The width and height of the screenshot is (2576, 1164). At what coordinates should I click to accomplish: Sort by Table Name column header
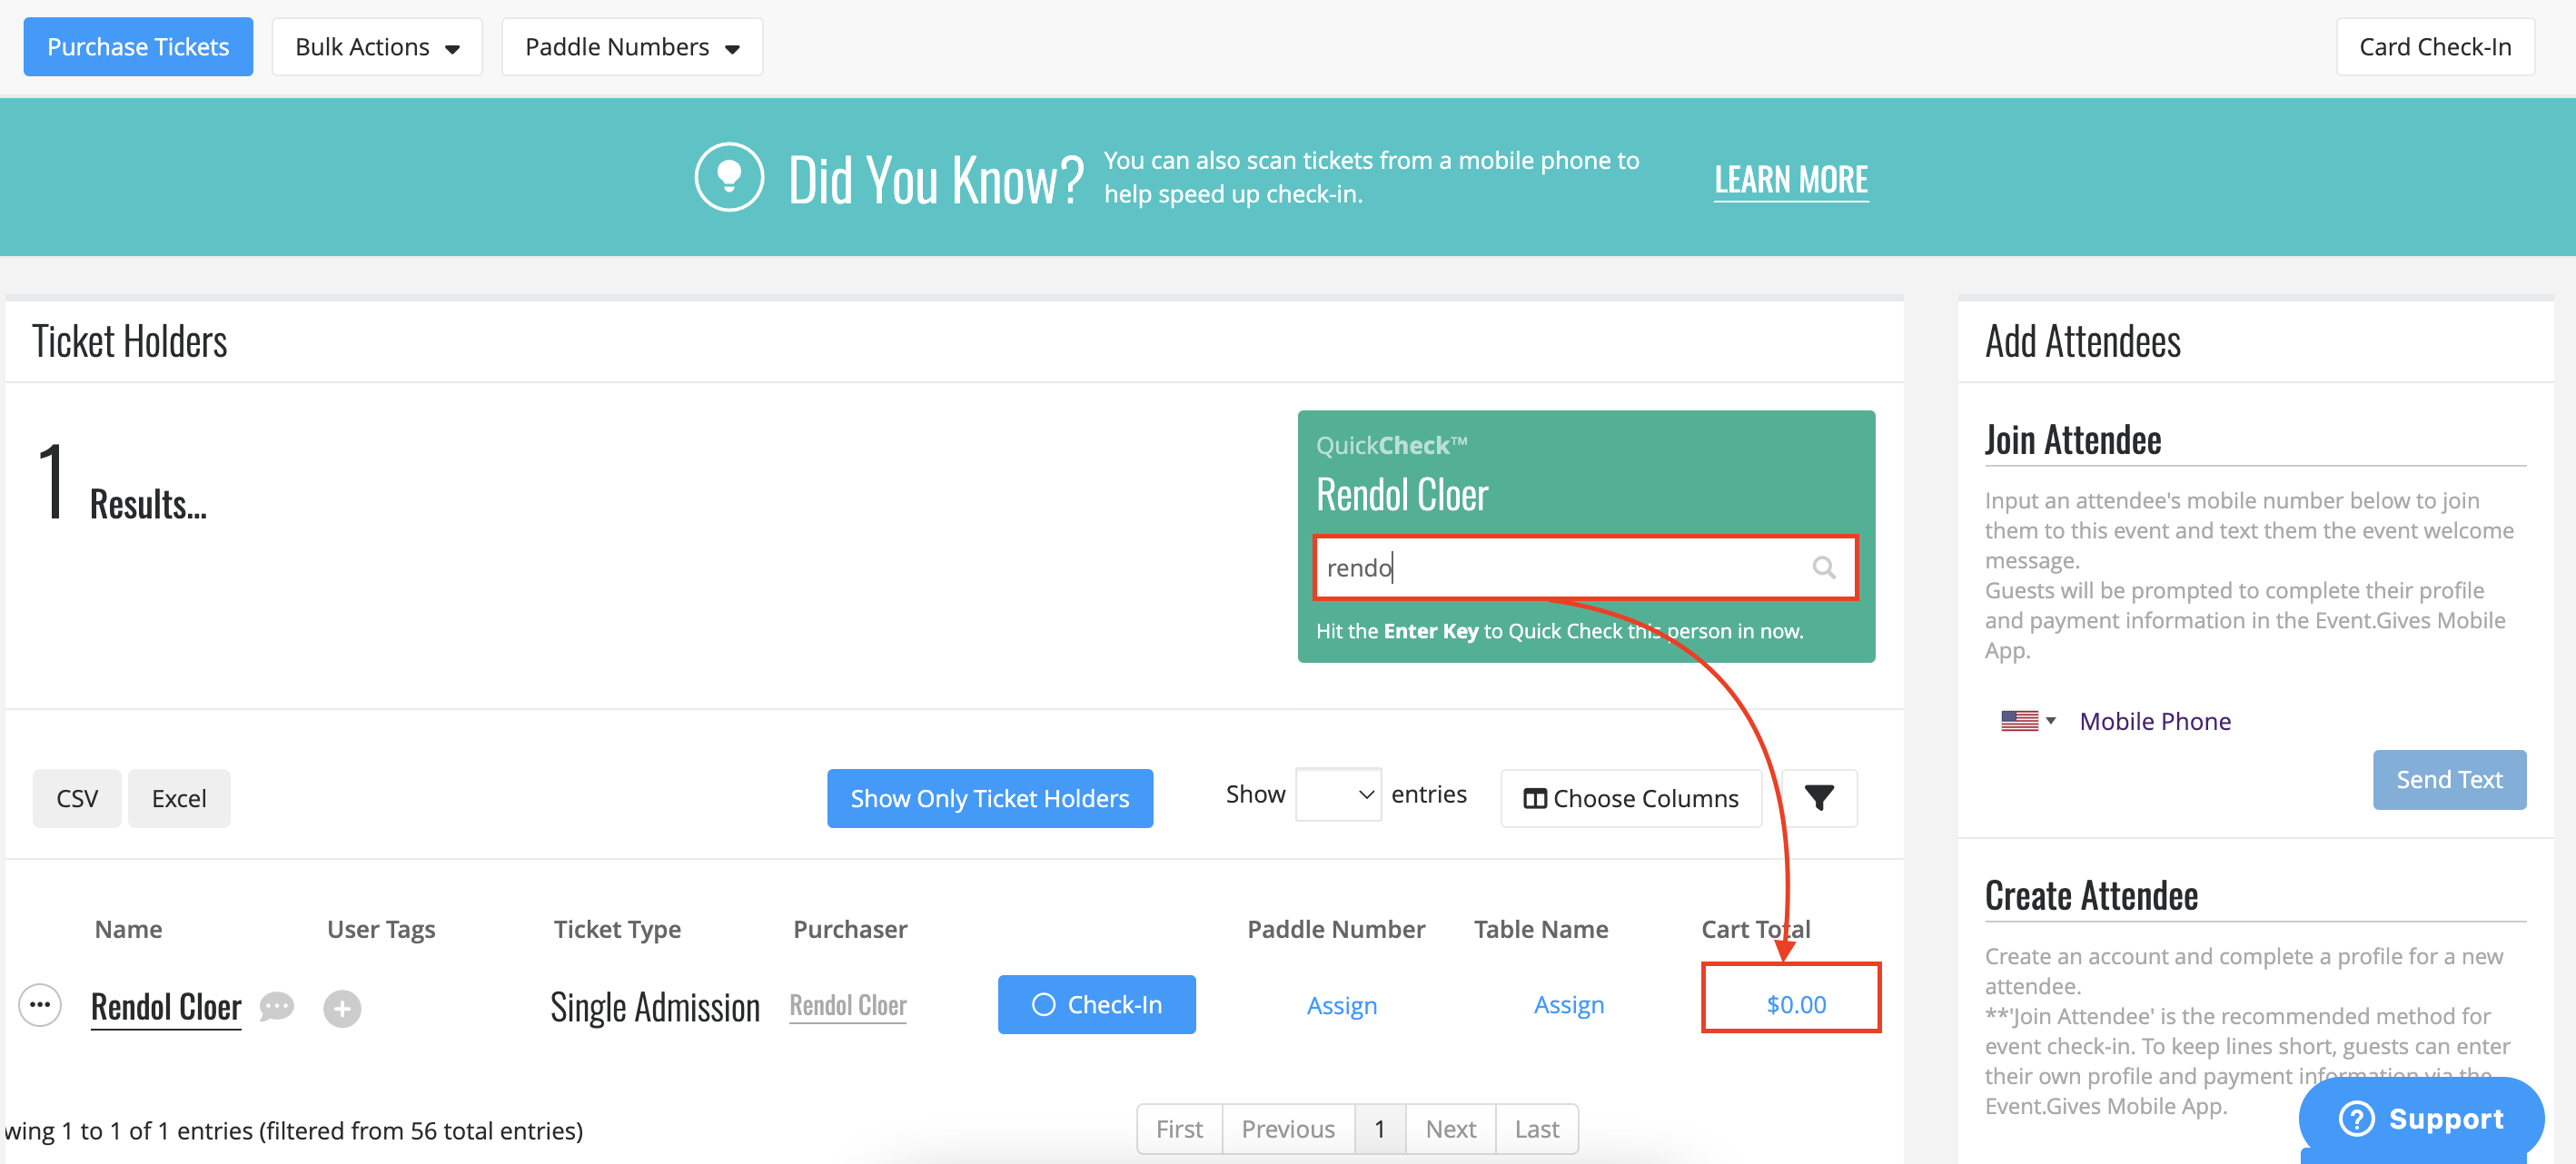pyautogui.click(x=1541, y=929)
